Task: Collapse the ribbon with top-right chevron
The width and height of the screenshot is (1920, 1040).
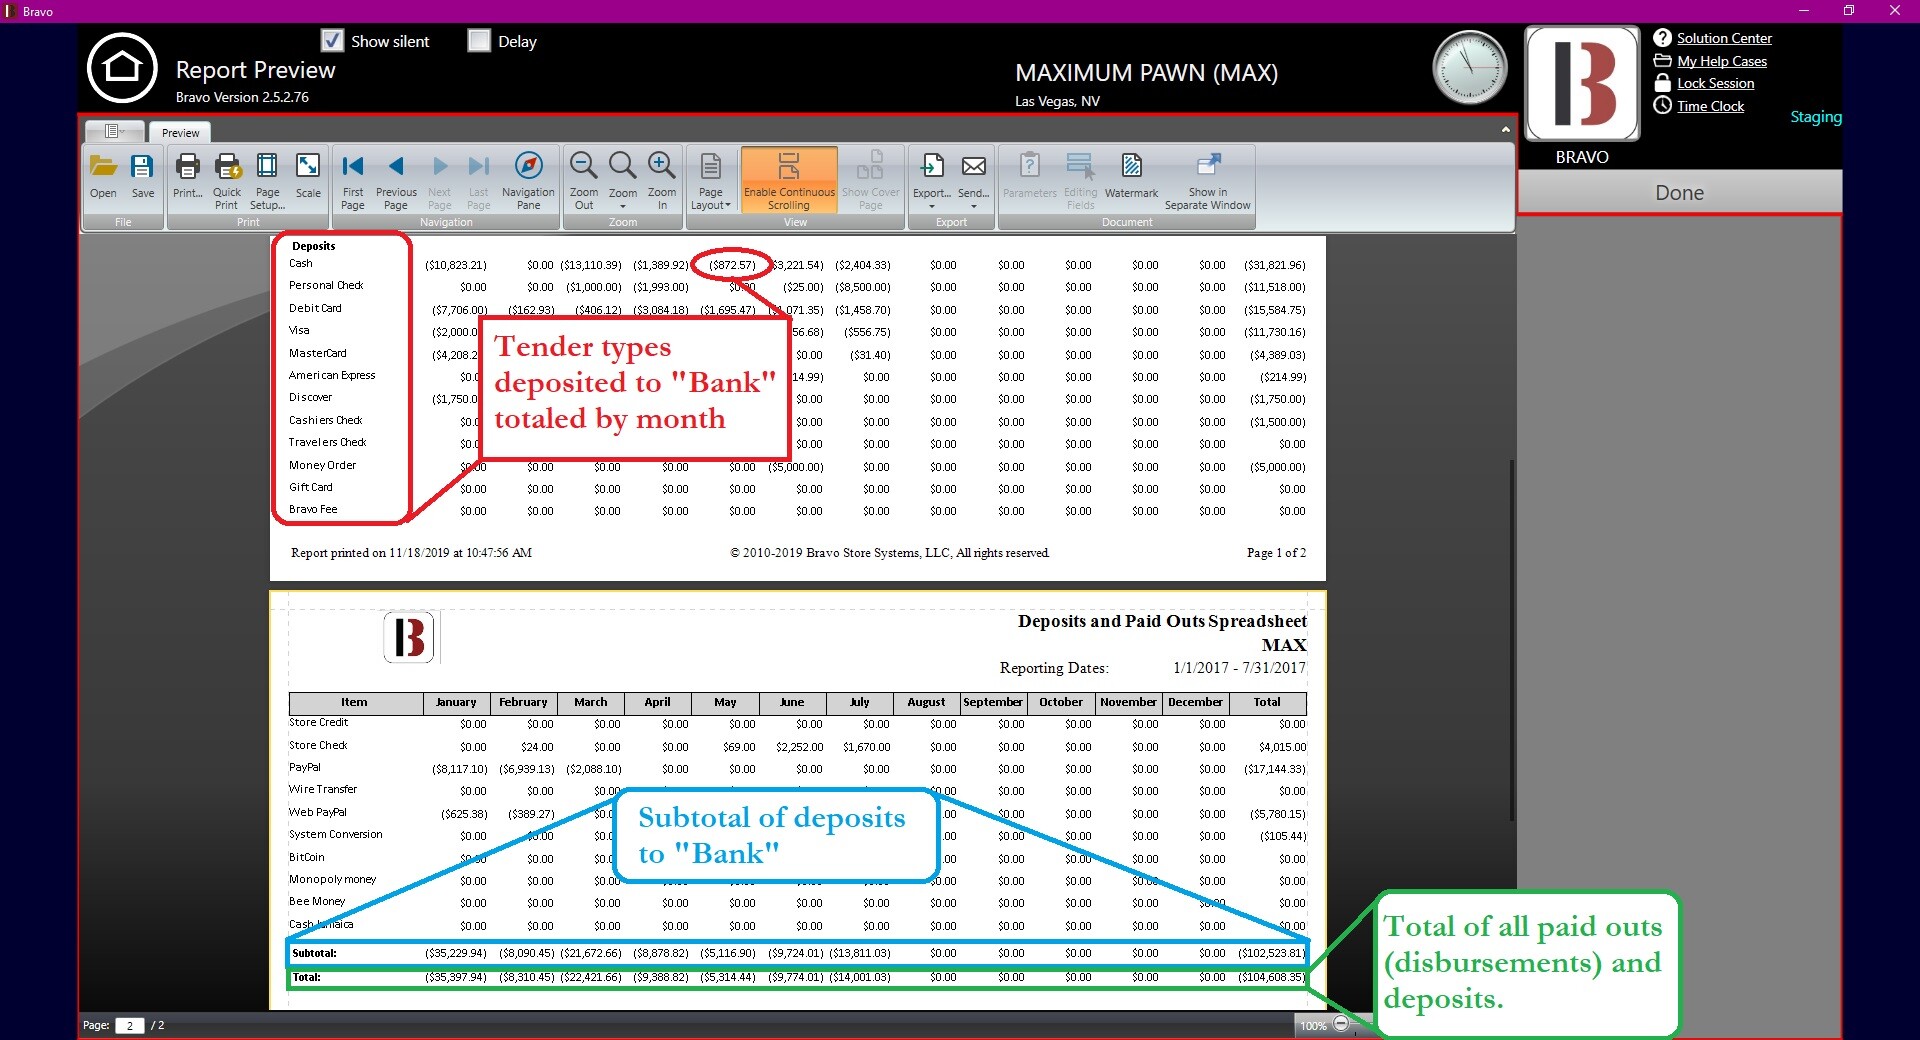Action: point(1505,130)
